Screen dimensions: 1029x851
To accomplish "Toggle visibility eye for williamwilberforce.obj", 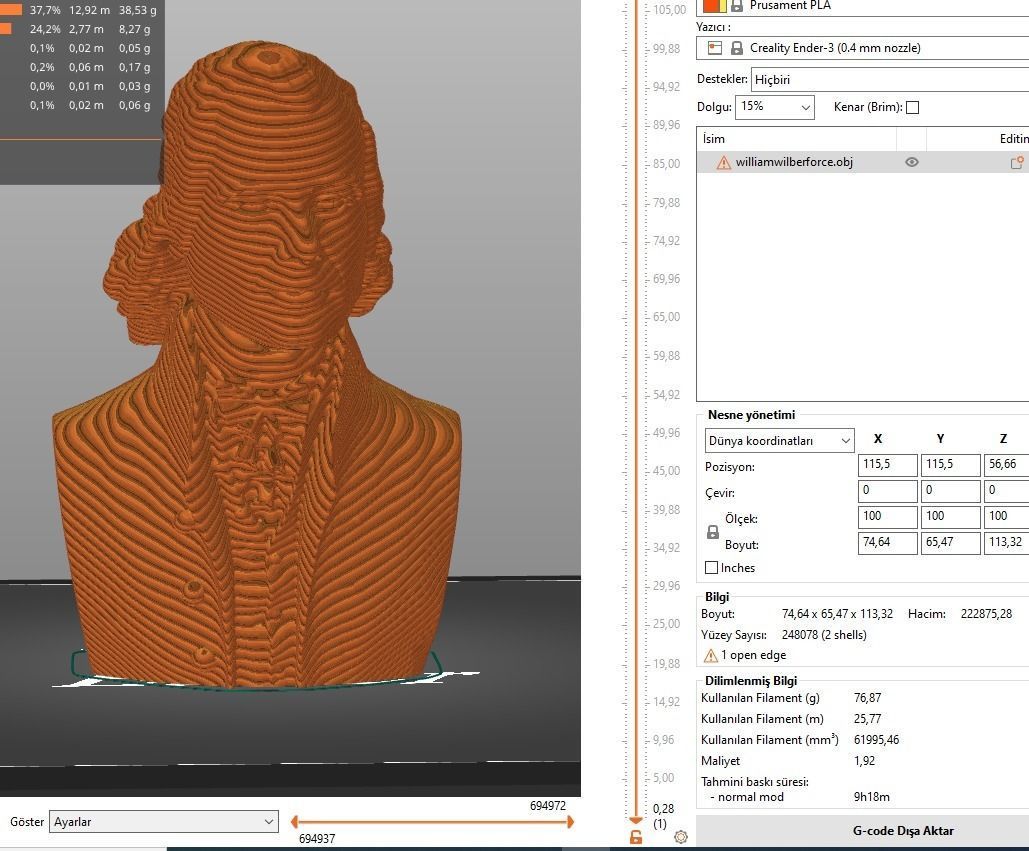I will (912, 162).
